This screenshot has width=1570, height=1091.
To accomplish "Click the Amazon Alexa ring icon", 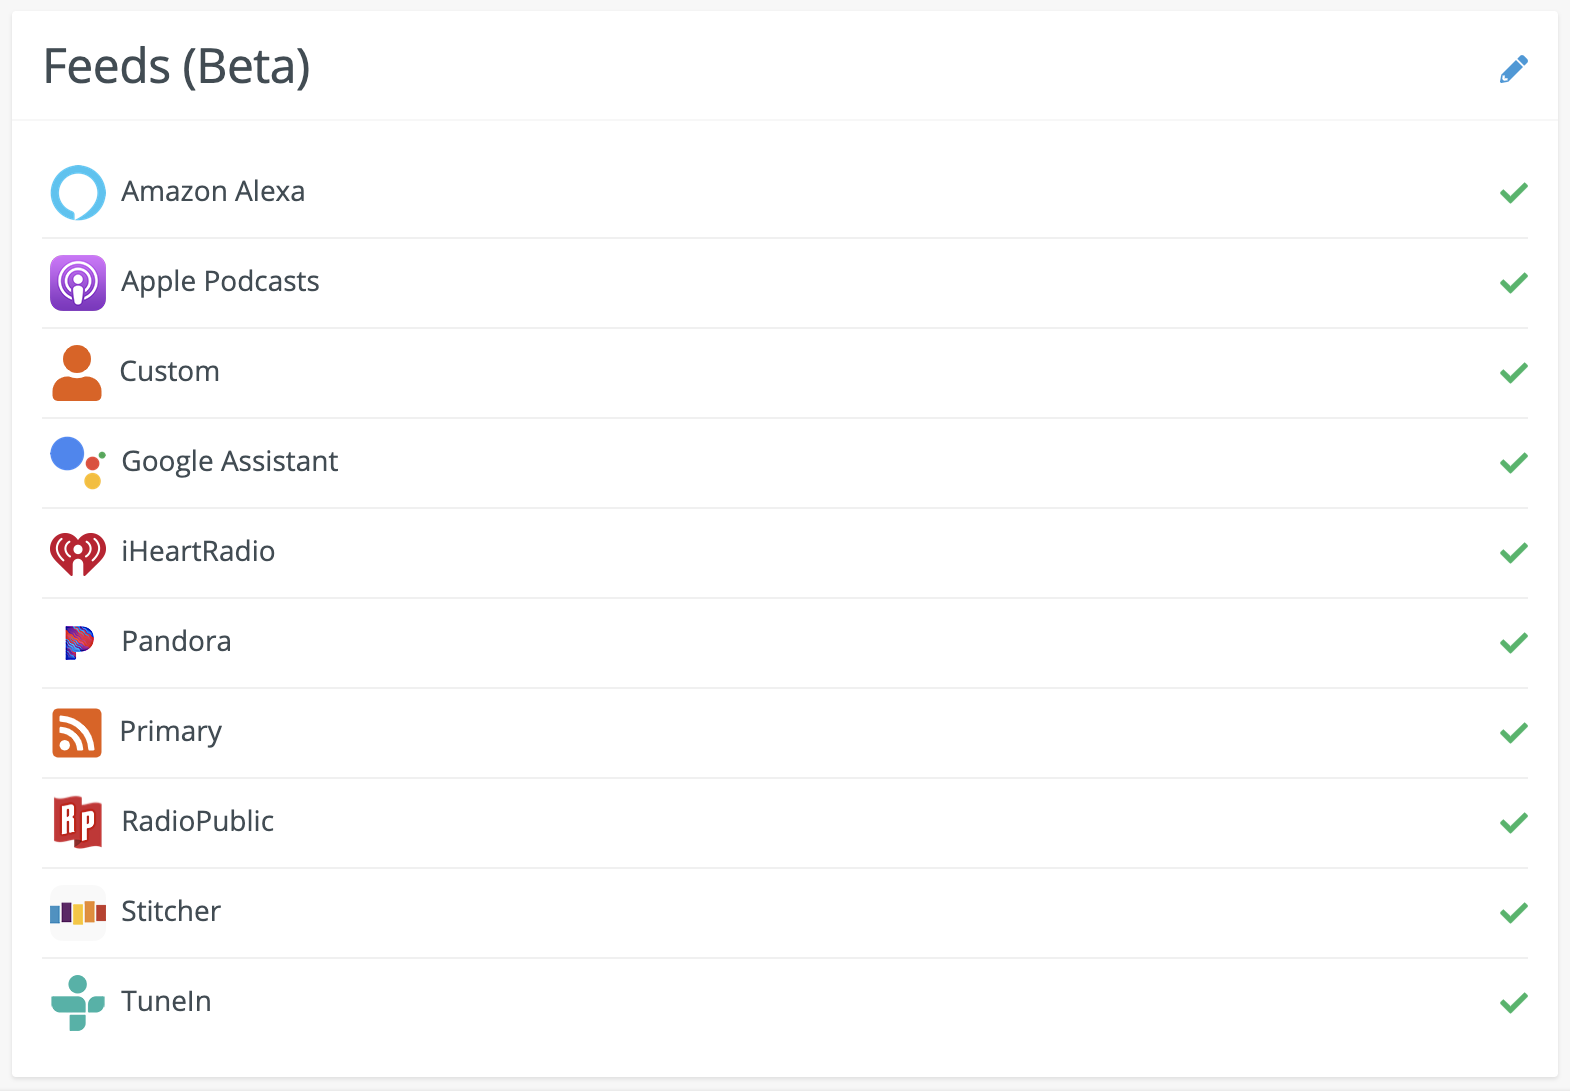I will (x=78, y=192).
